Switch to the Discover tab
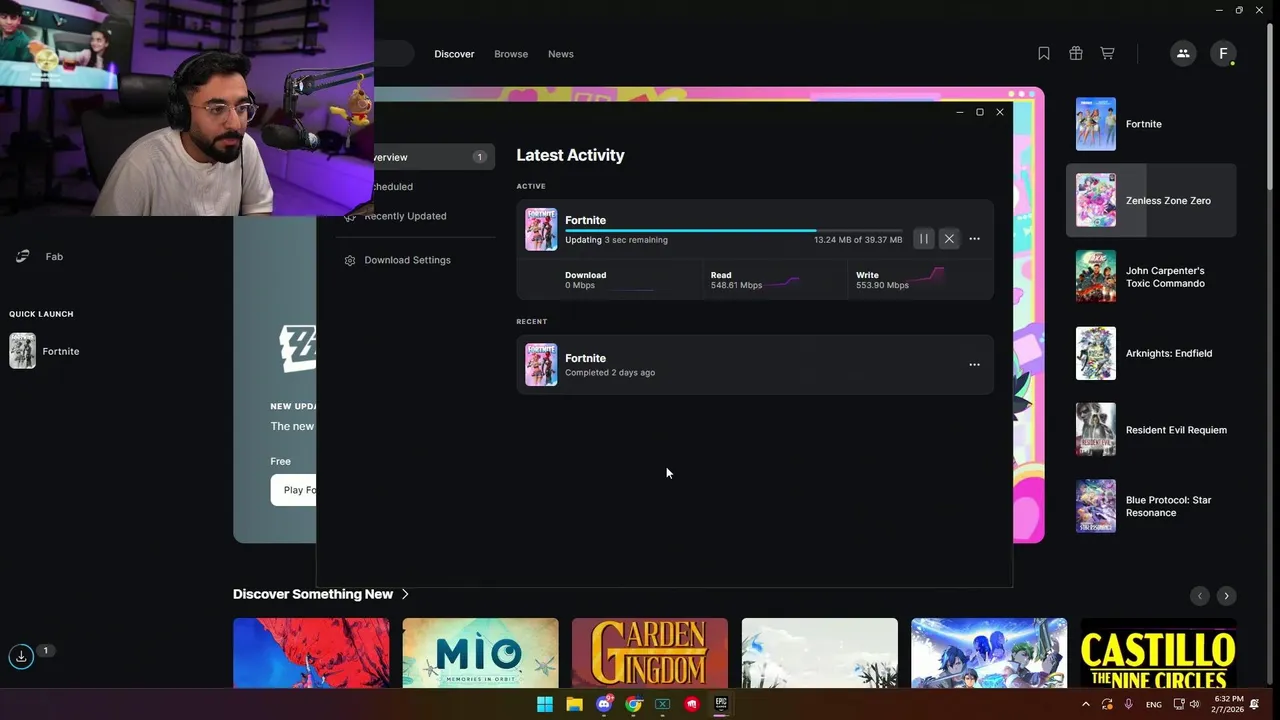The image size is (1280, 720). (x=454, y=54)
